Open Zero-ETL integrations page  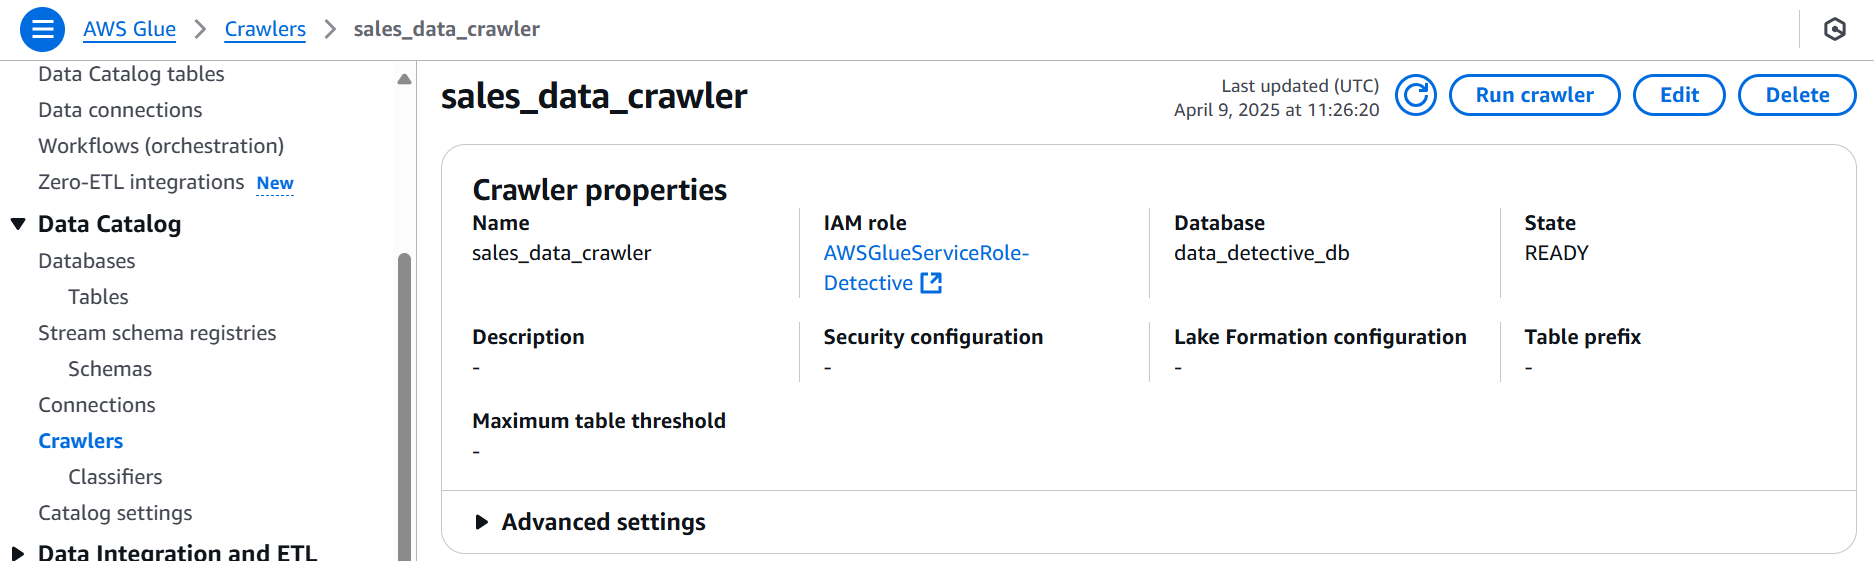[141, 182]
